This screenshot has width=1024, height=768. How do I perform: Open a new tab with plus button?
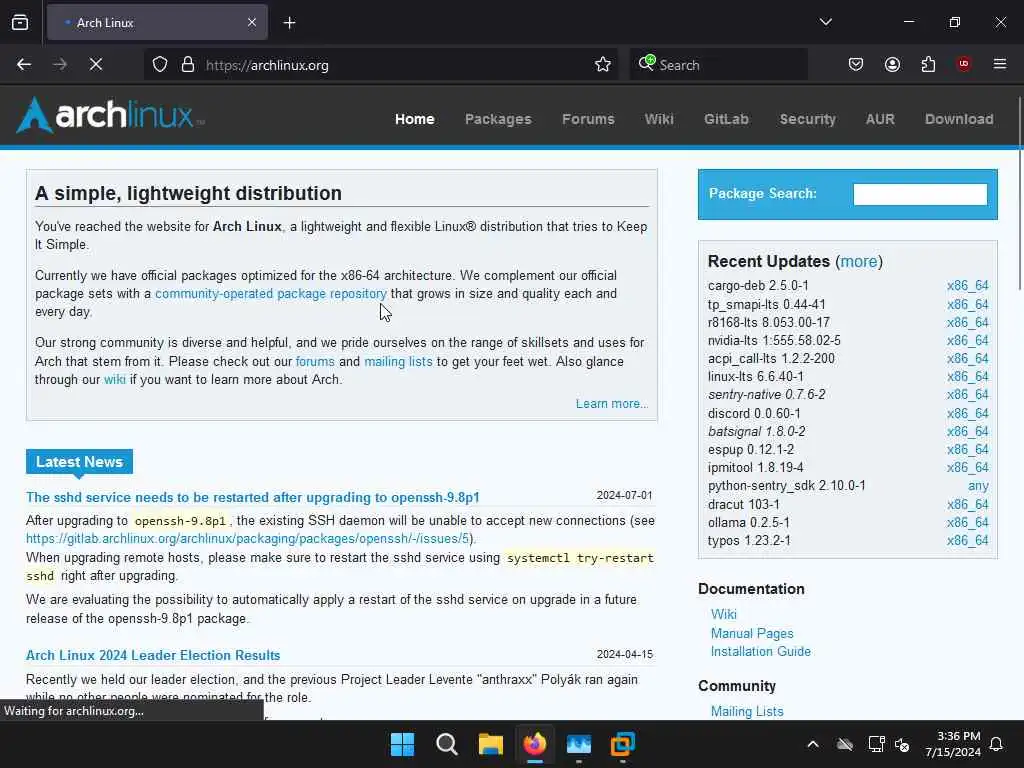289,23
